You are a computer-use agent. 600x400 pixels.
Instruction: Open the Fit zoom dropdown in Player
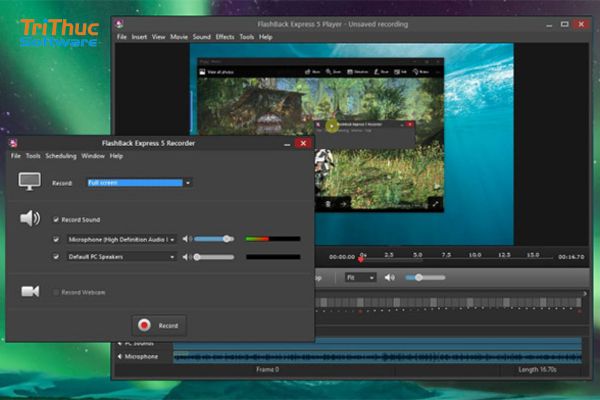[360, 278]
